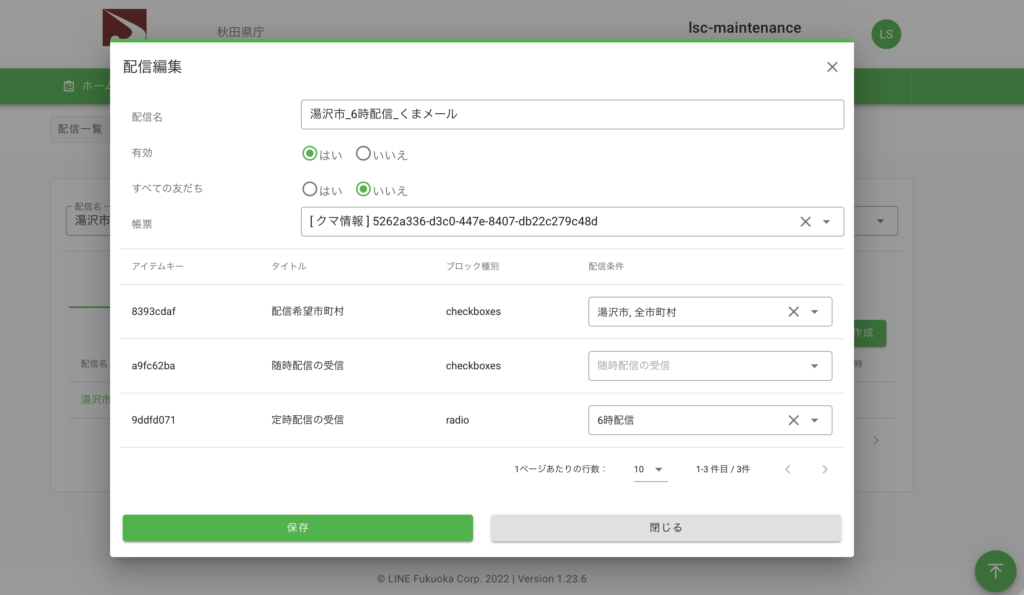Clear the 6時配信 condition value
The width and height of the screenshot is (1024, 595).
[x=793, y=420]
